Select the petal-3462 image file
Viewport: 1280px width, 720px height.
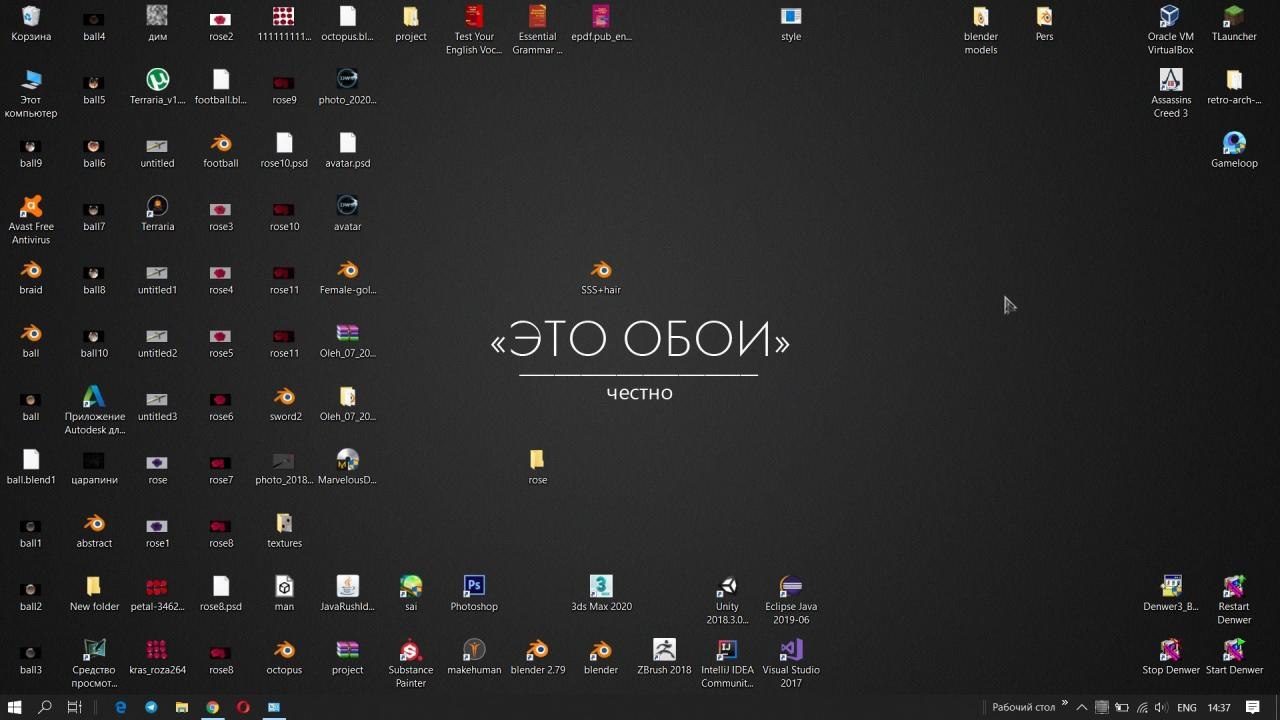157,594
